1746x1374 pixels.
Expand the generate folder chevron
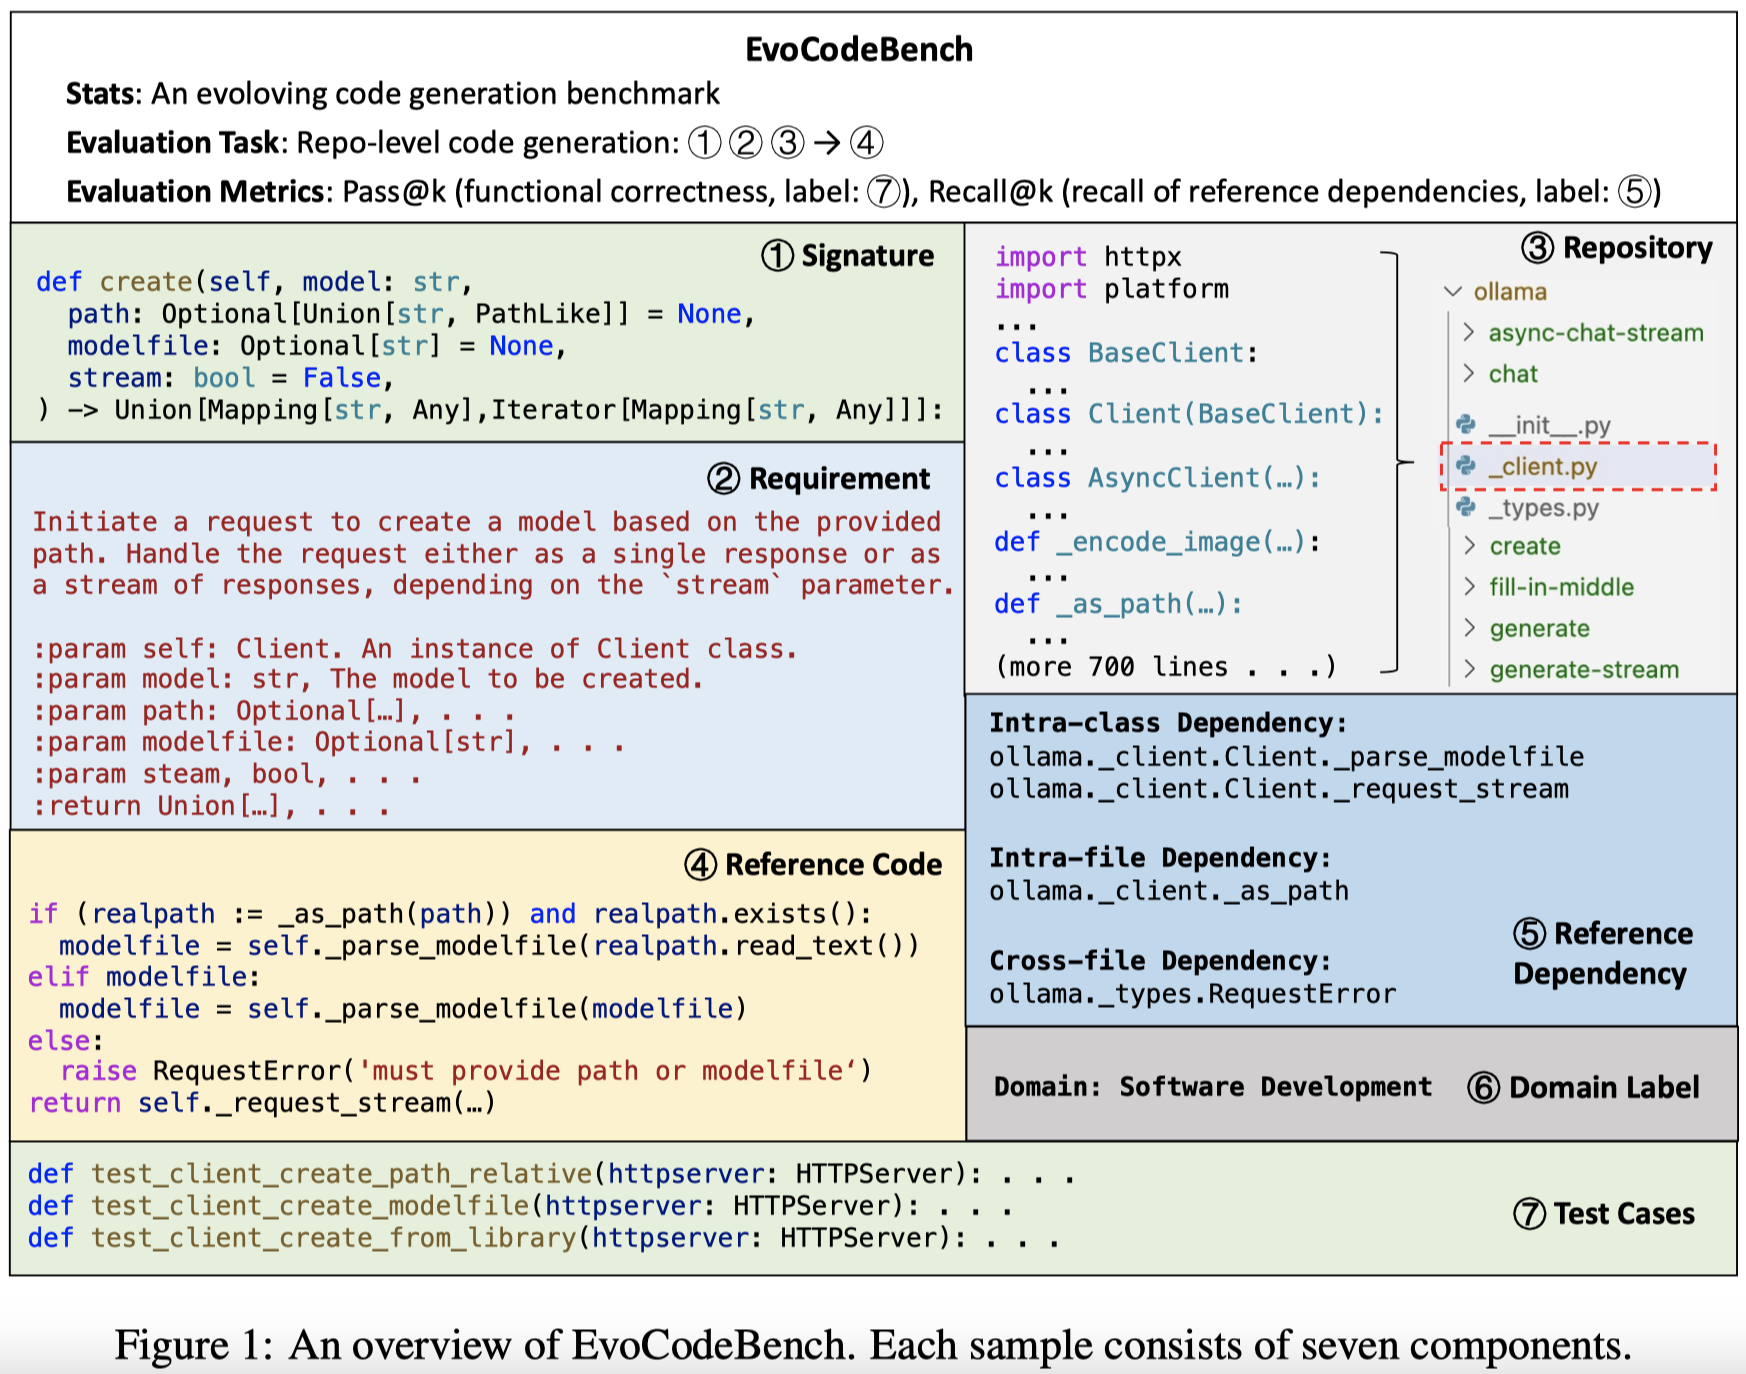pos(1469,627)
